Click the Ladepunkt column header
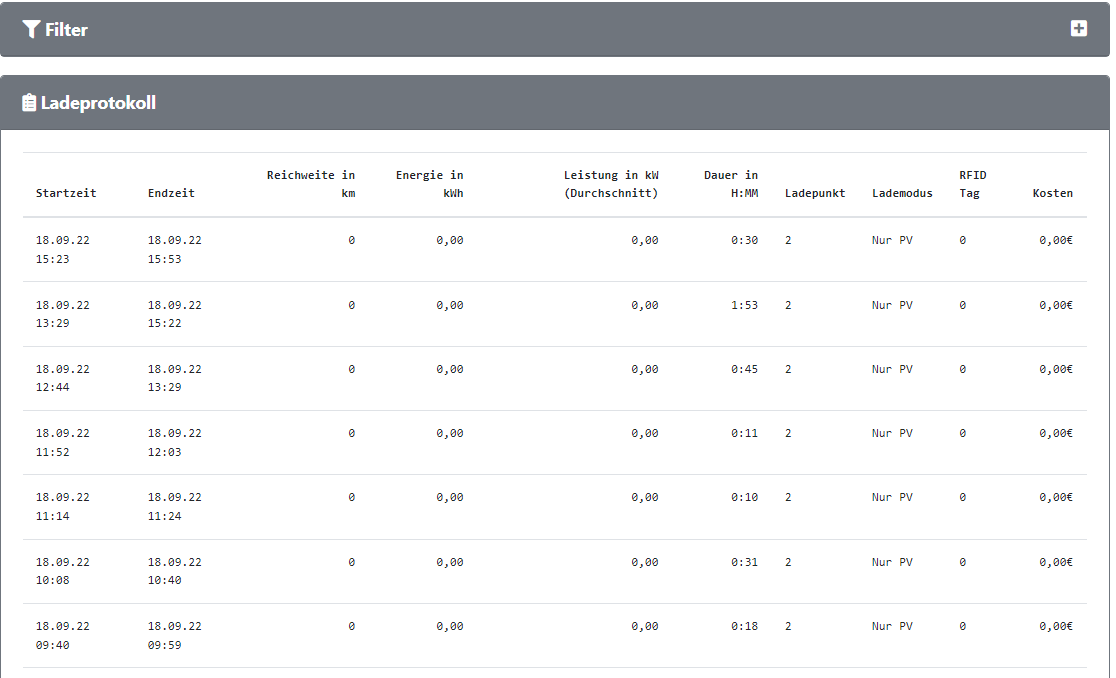The image size is (1116, 678). [x=814, y=193]
